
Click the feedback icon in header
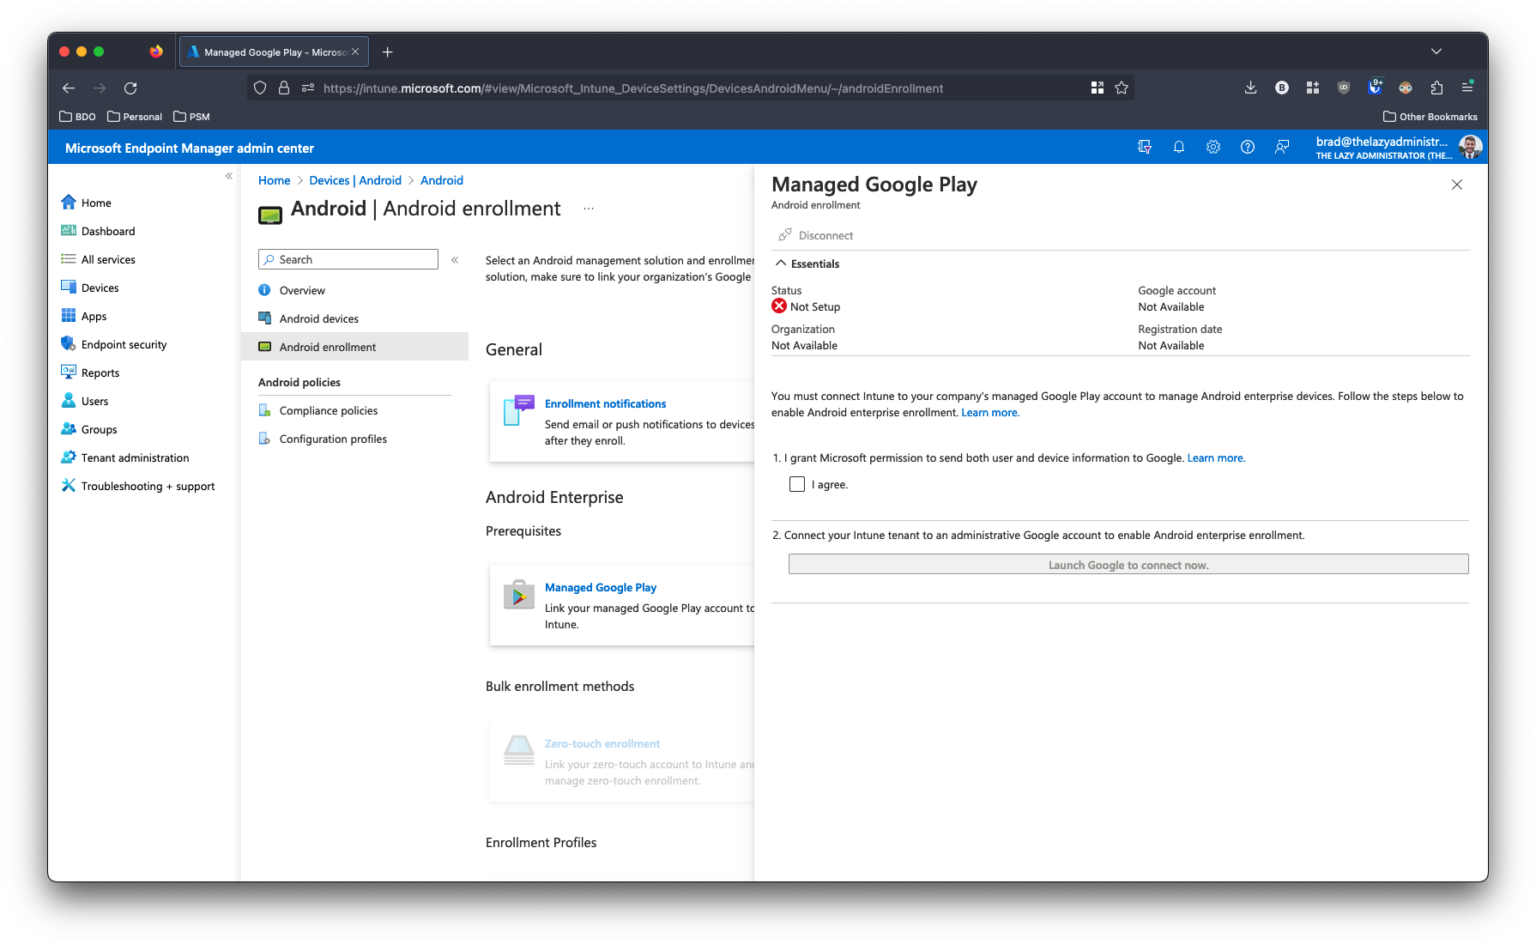pos(1282,147)
